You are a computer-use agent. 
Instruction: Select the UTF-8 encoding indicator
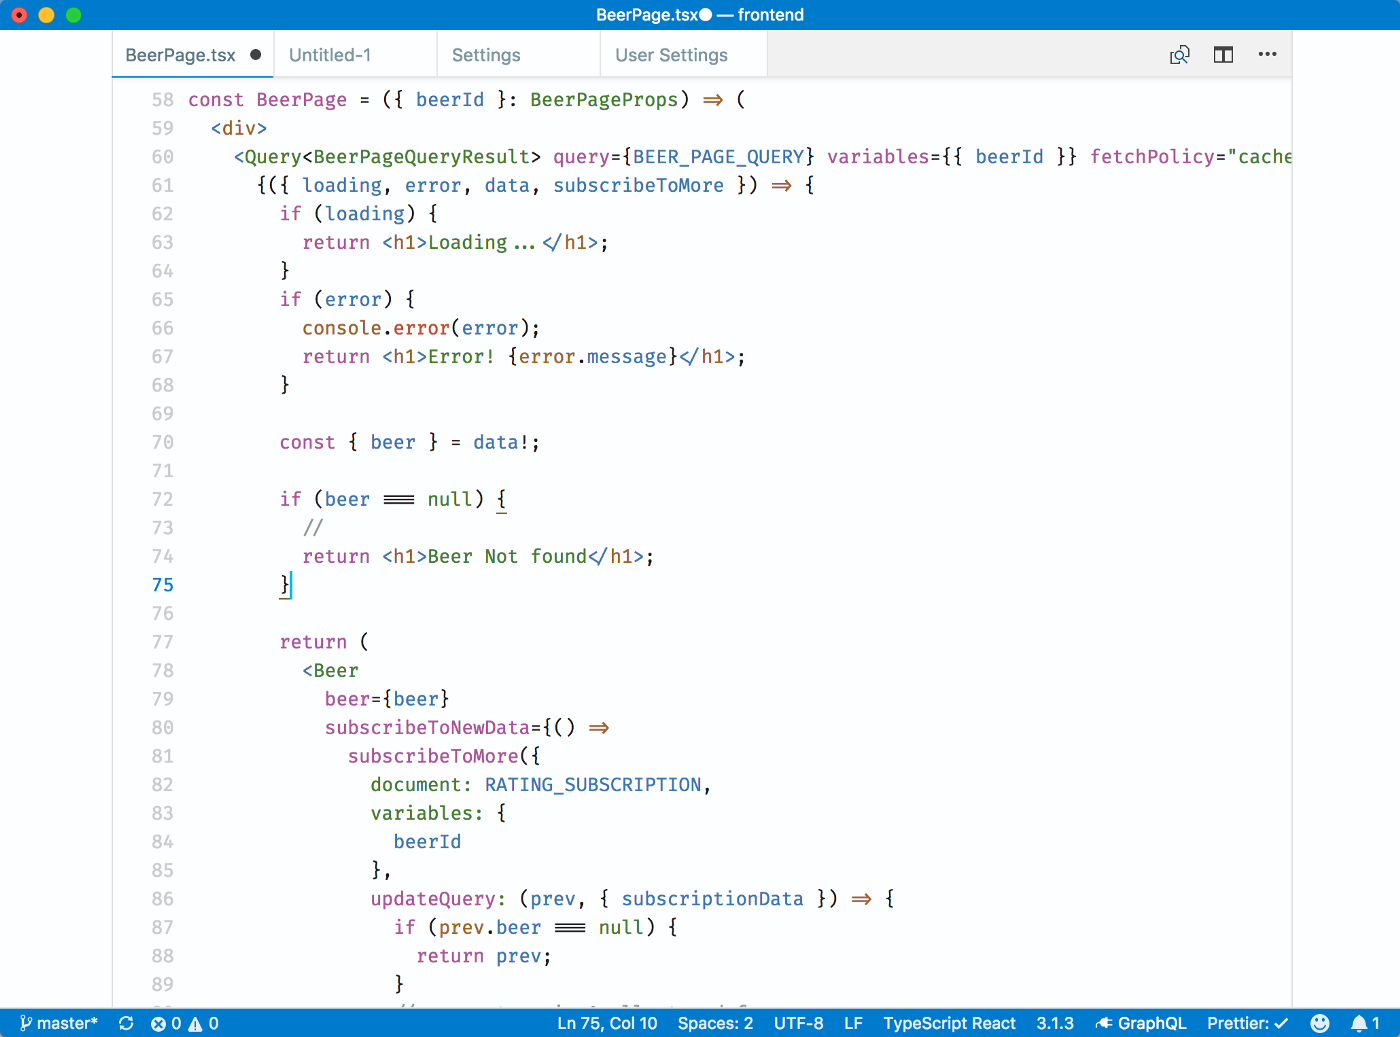pos(798,1023)
